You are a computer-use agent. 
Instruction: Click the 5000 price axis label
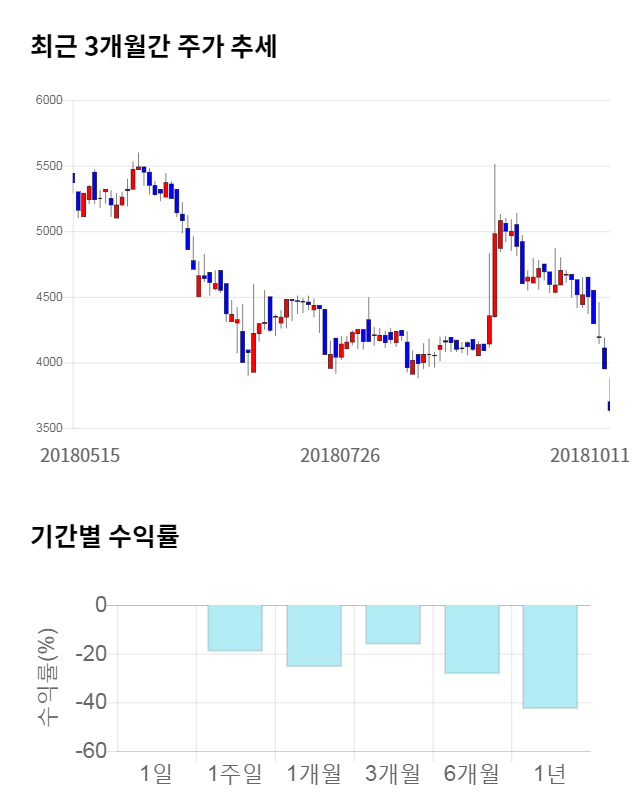point(48,231)
